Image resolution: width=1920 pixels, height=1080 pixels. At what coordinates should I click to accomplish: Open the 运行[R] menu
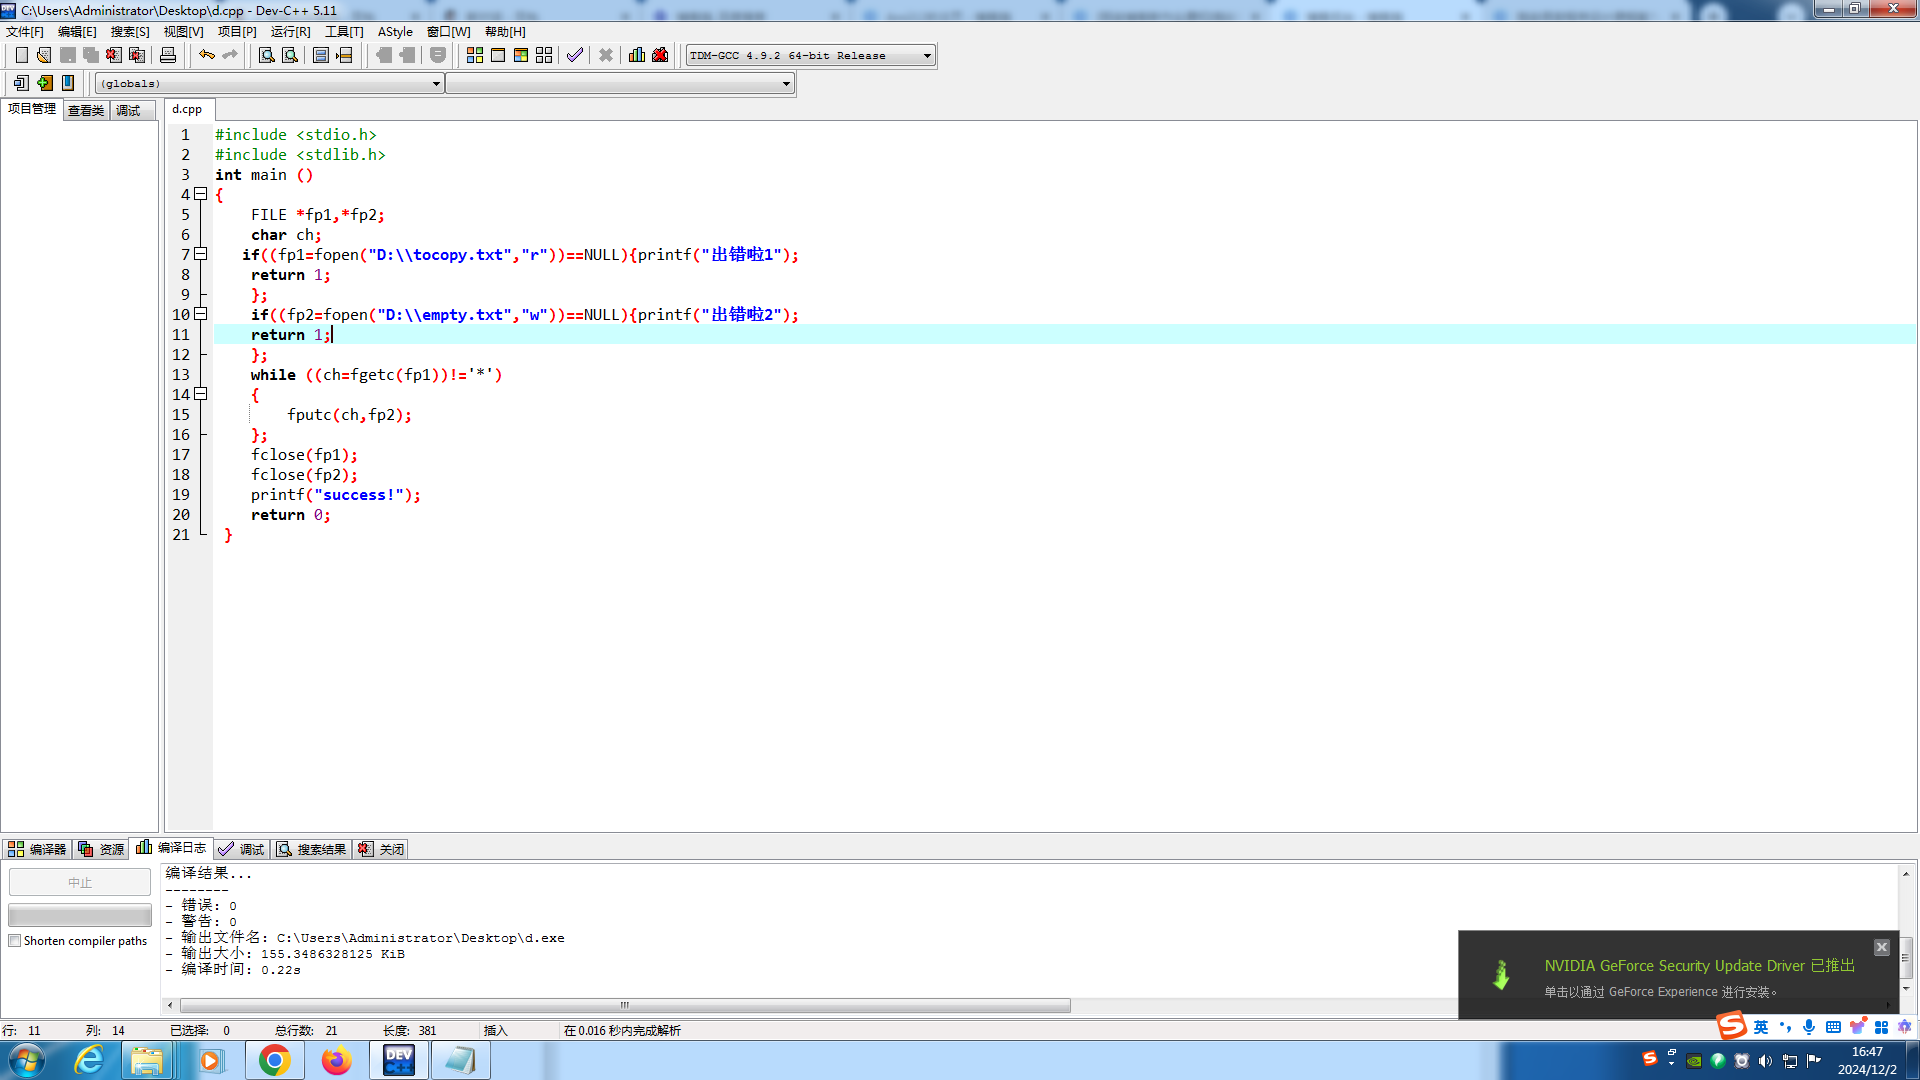pyautogui.click(x=290, y=32)
